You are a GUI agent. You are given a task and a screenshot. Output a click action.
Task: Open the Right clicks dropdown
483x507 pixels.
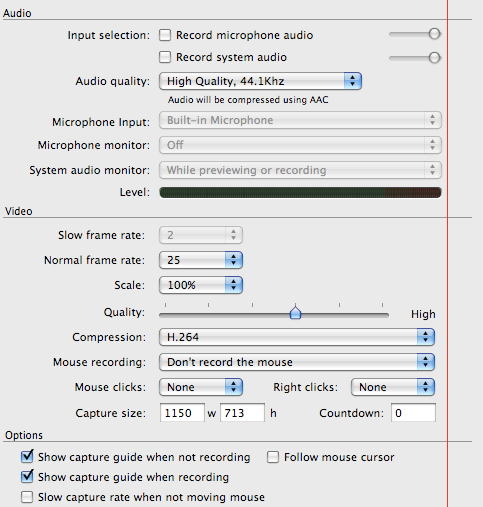point(393,387)
